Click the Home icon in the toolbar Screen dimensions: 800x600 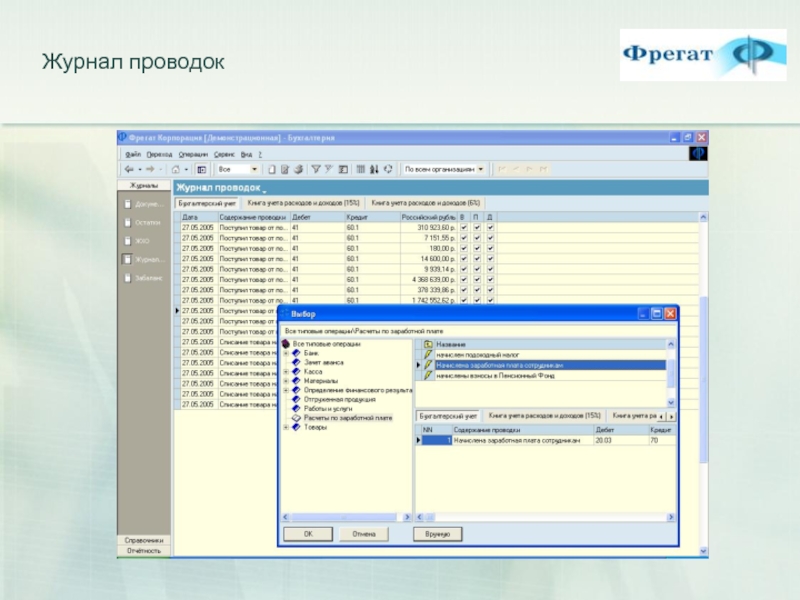(176, 169)
